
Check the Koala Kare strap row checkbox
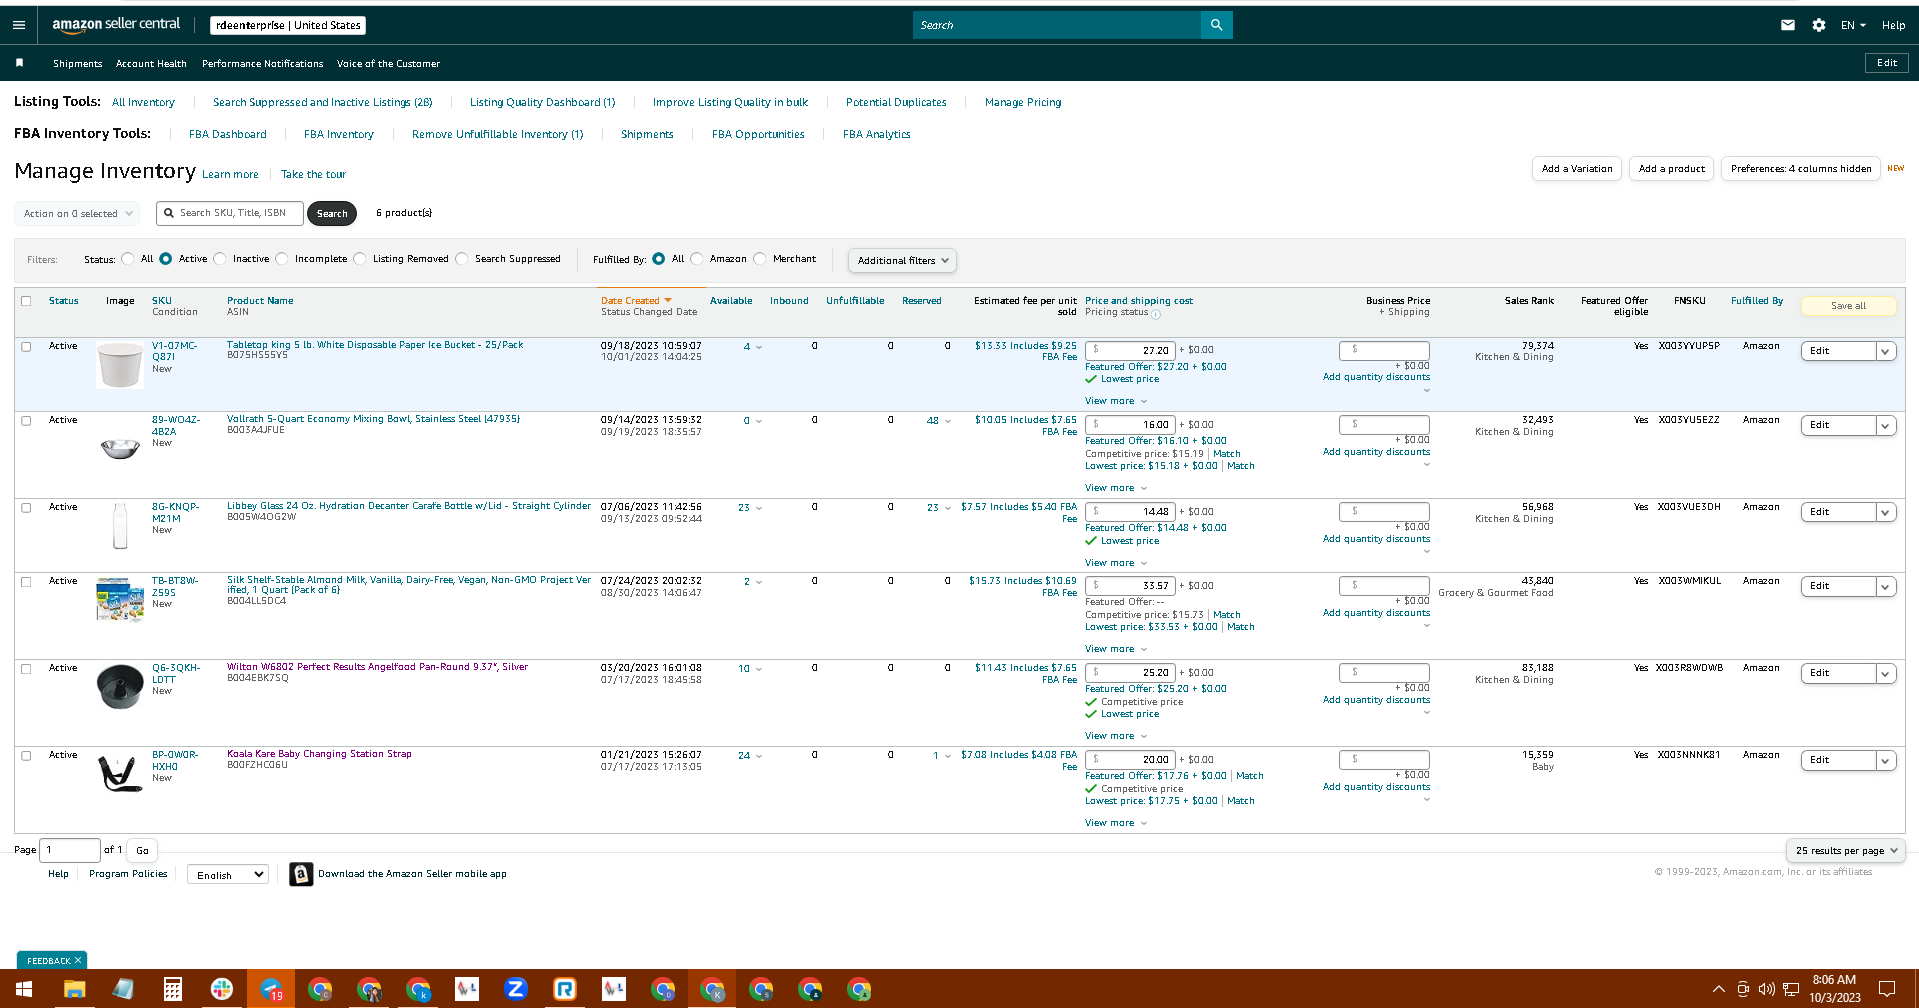[26, 755]
